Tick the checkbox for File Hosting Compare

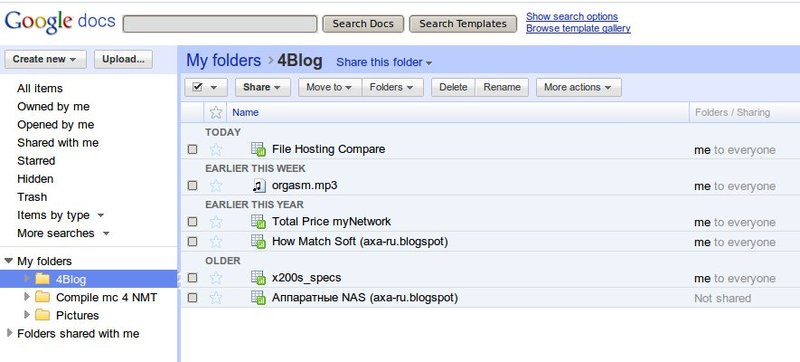click(x=192, y=149)
